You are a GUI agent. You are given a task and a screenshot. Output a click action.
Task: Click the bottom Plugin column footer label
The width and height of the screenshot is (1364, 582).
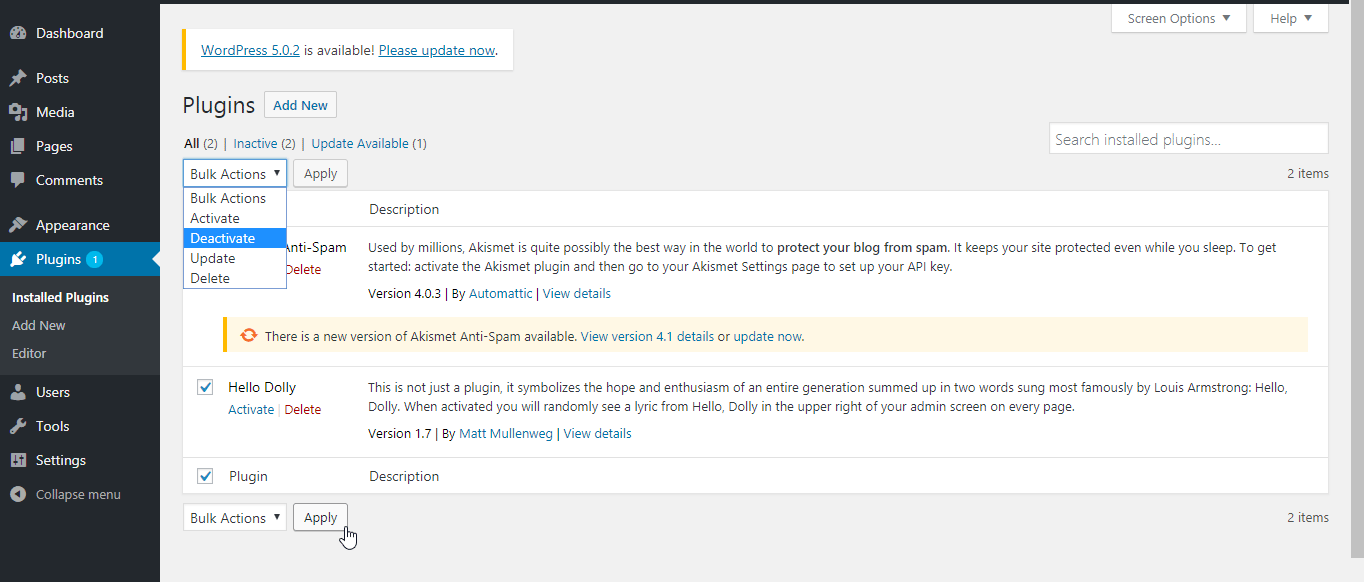(x=248, y=476)
